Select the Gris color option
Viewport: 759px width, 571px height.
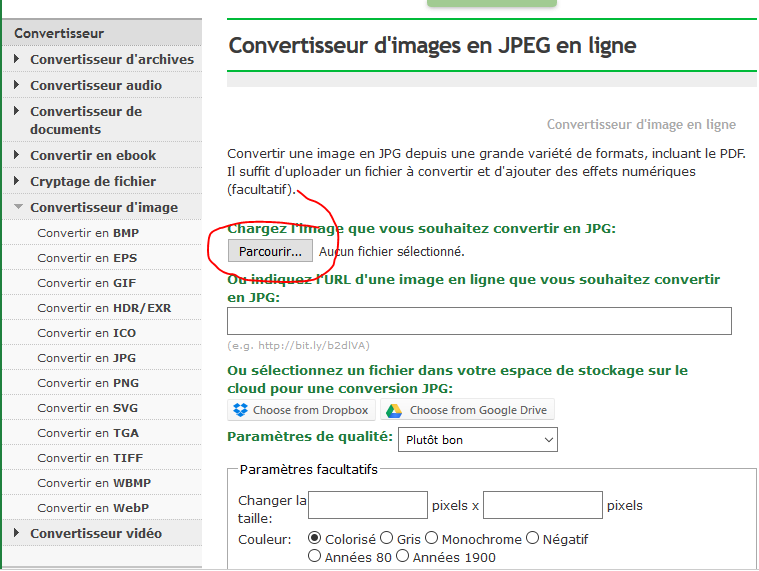(386, 538)
